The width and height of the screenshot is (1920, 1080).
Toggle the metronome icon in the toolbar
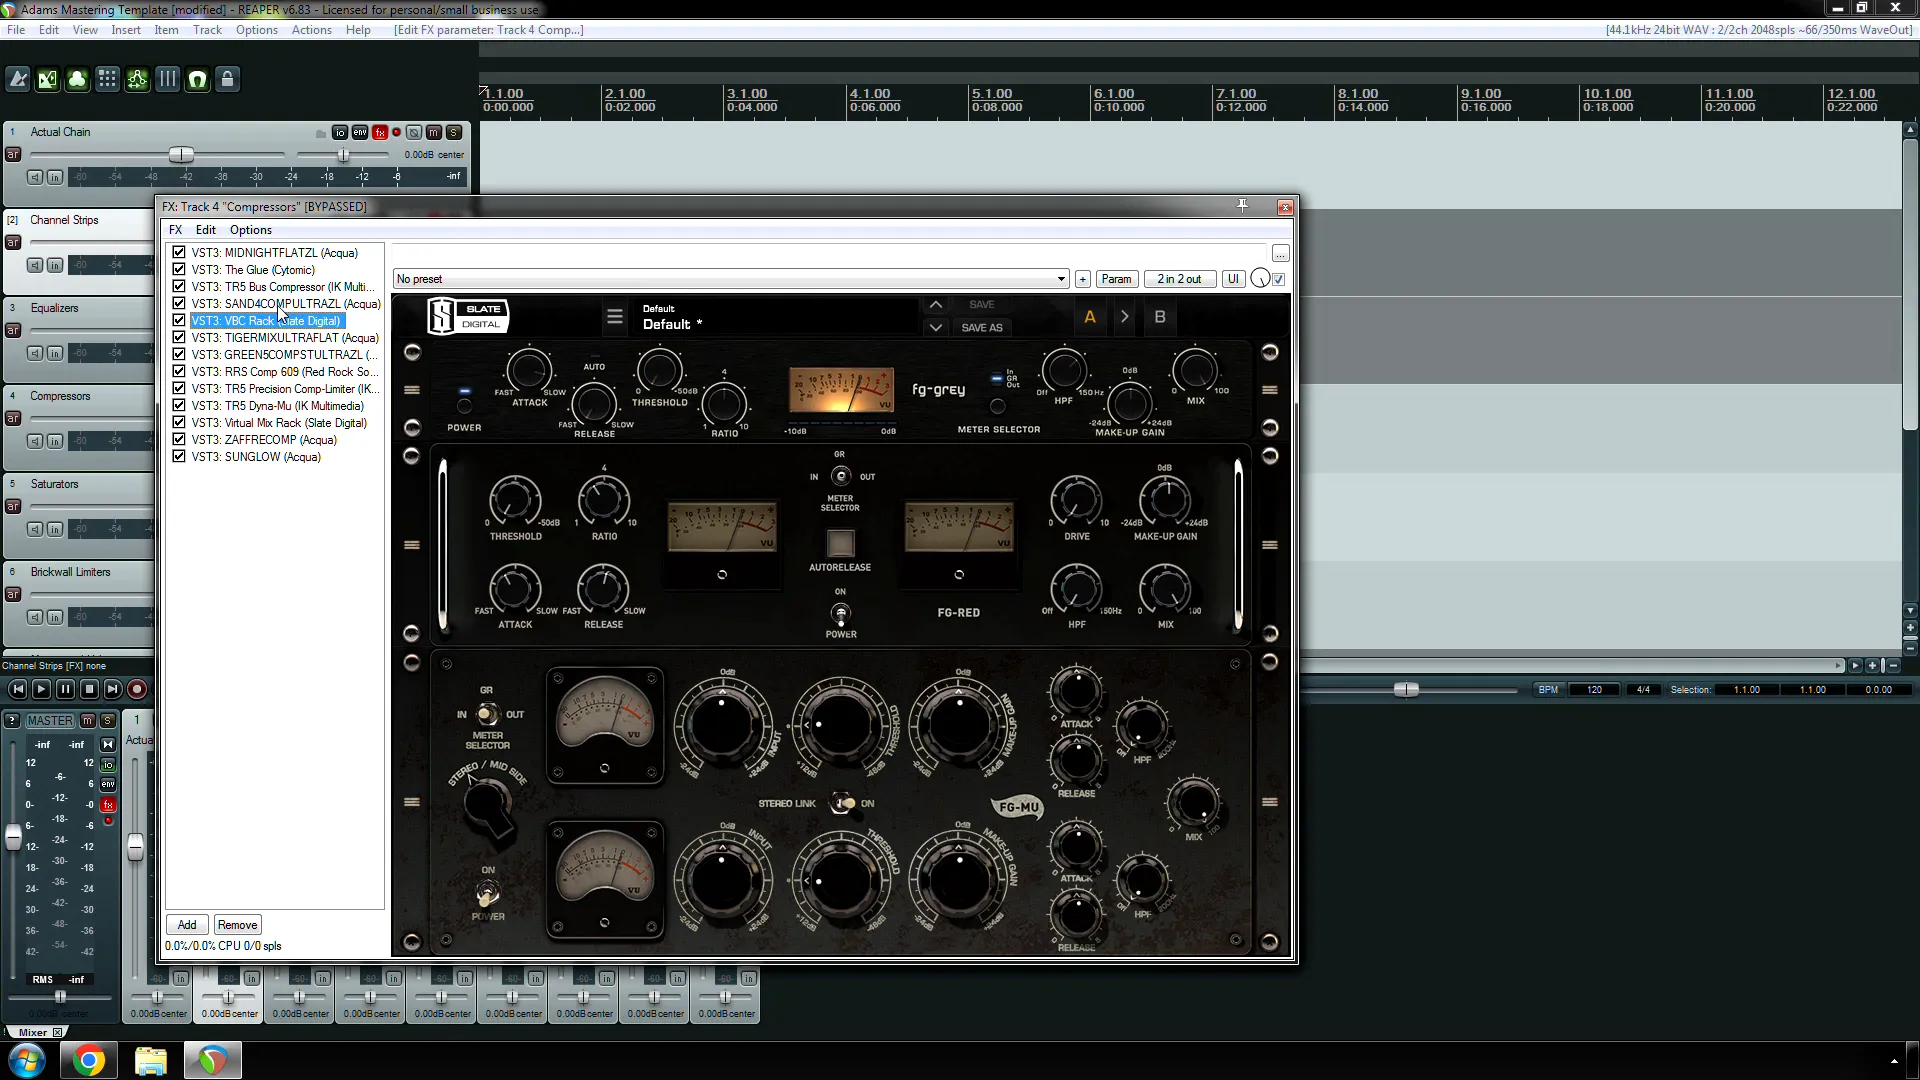tap(18, 79)
